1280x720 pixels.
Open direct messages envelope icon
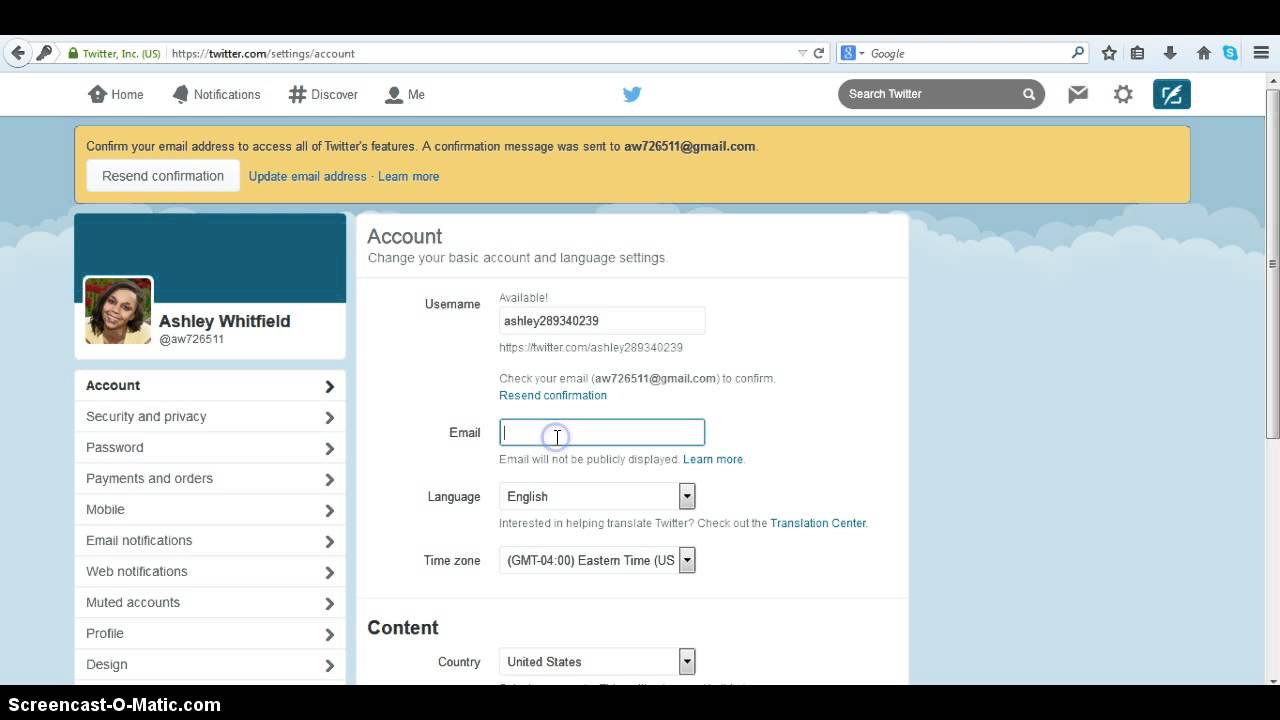pos(1078,94)
